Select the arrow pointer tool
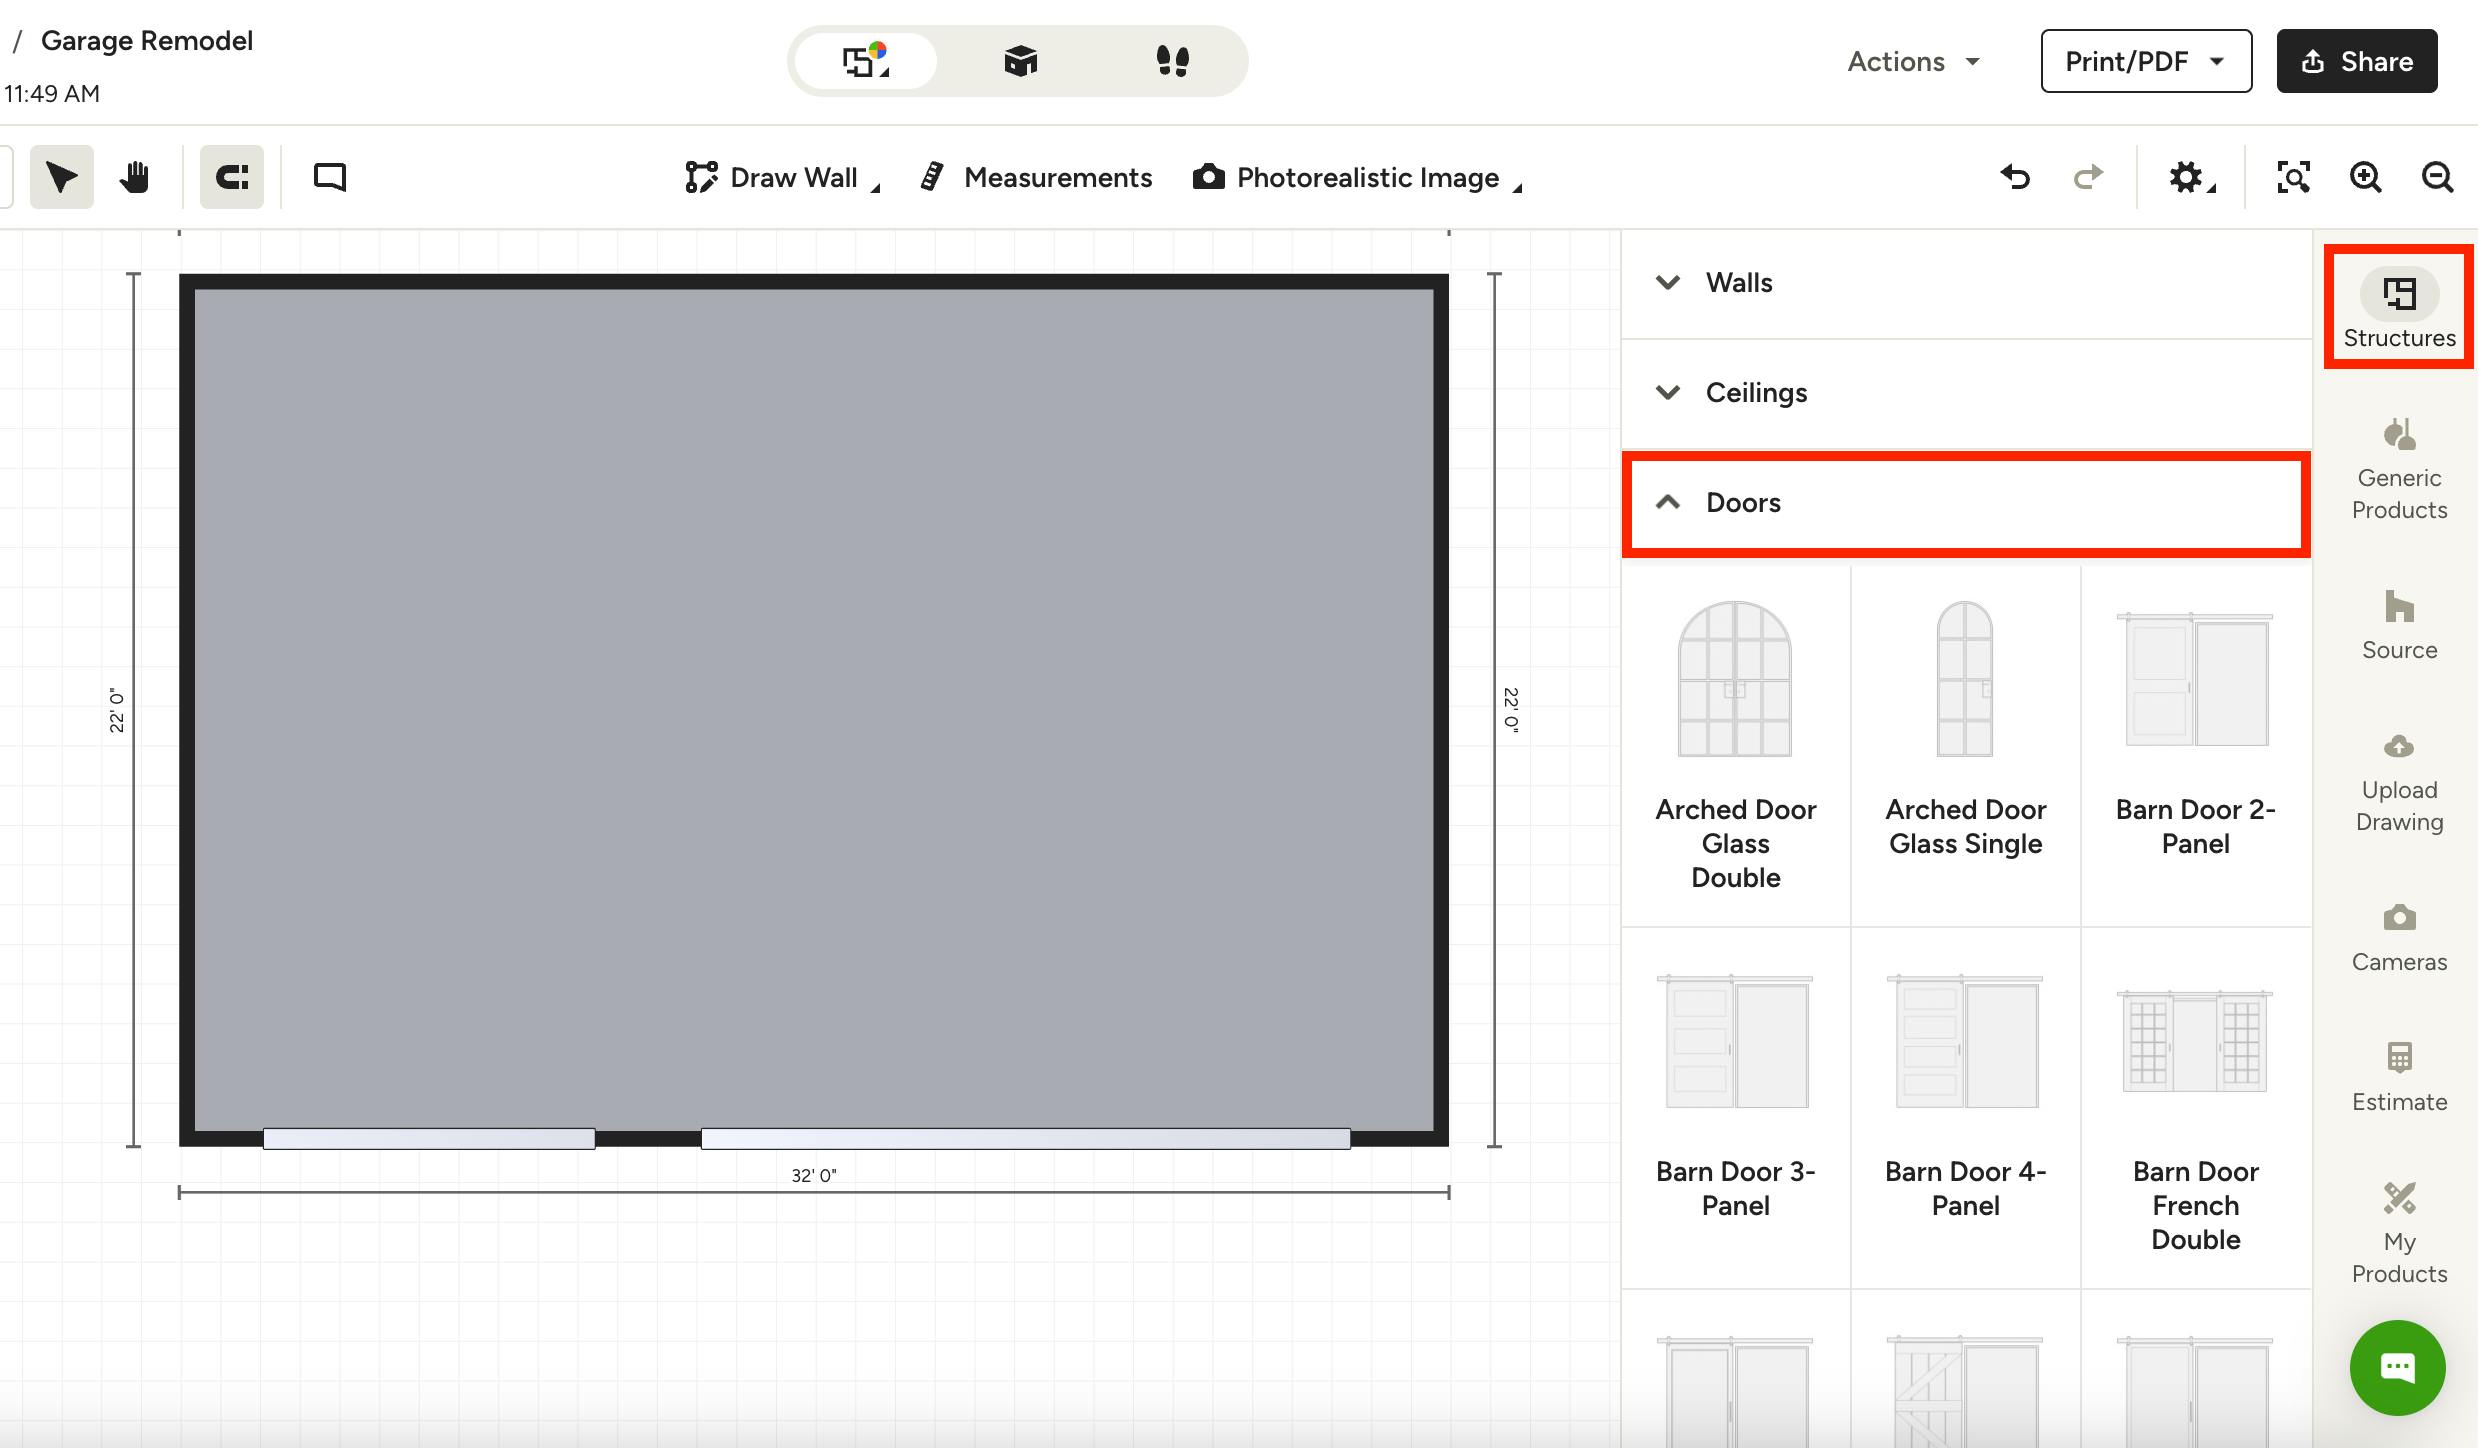Viewport: 2478px width, 1448px height. (x=62, y=177)
